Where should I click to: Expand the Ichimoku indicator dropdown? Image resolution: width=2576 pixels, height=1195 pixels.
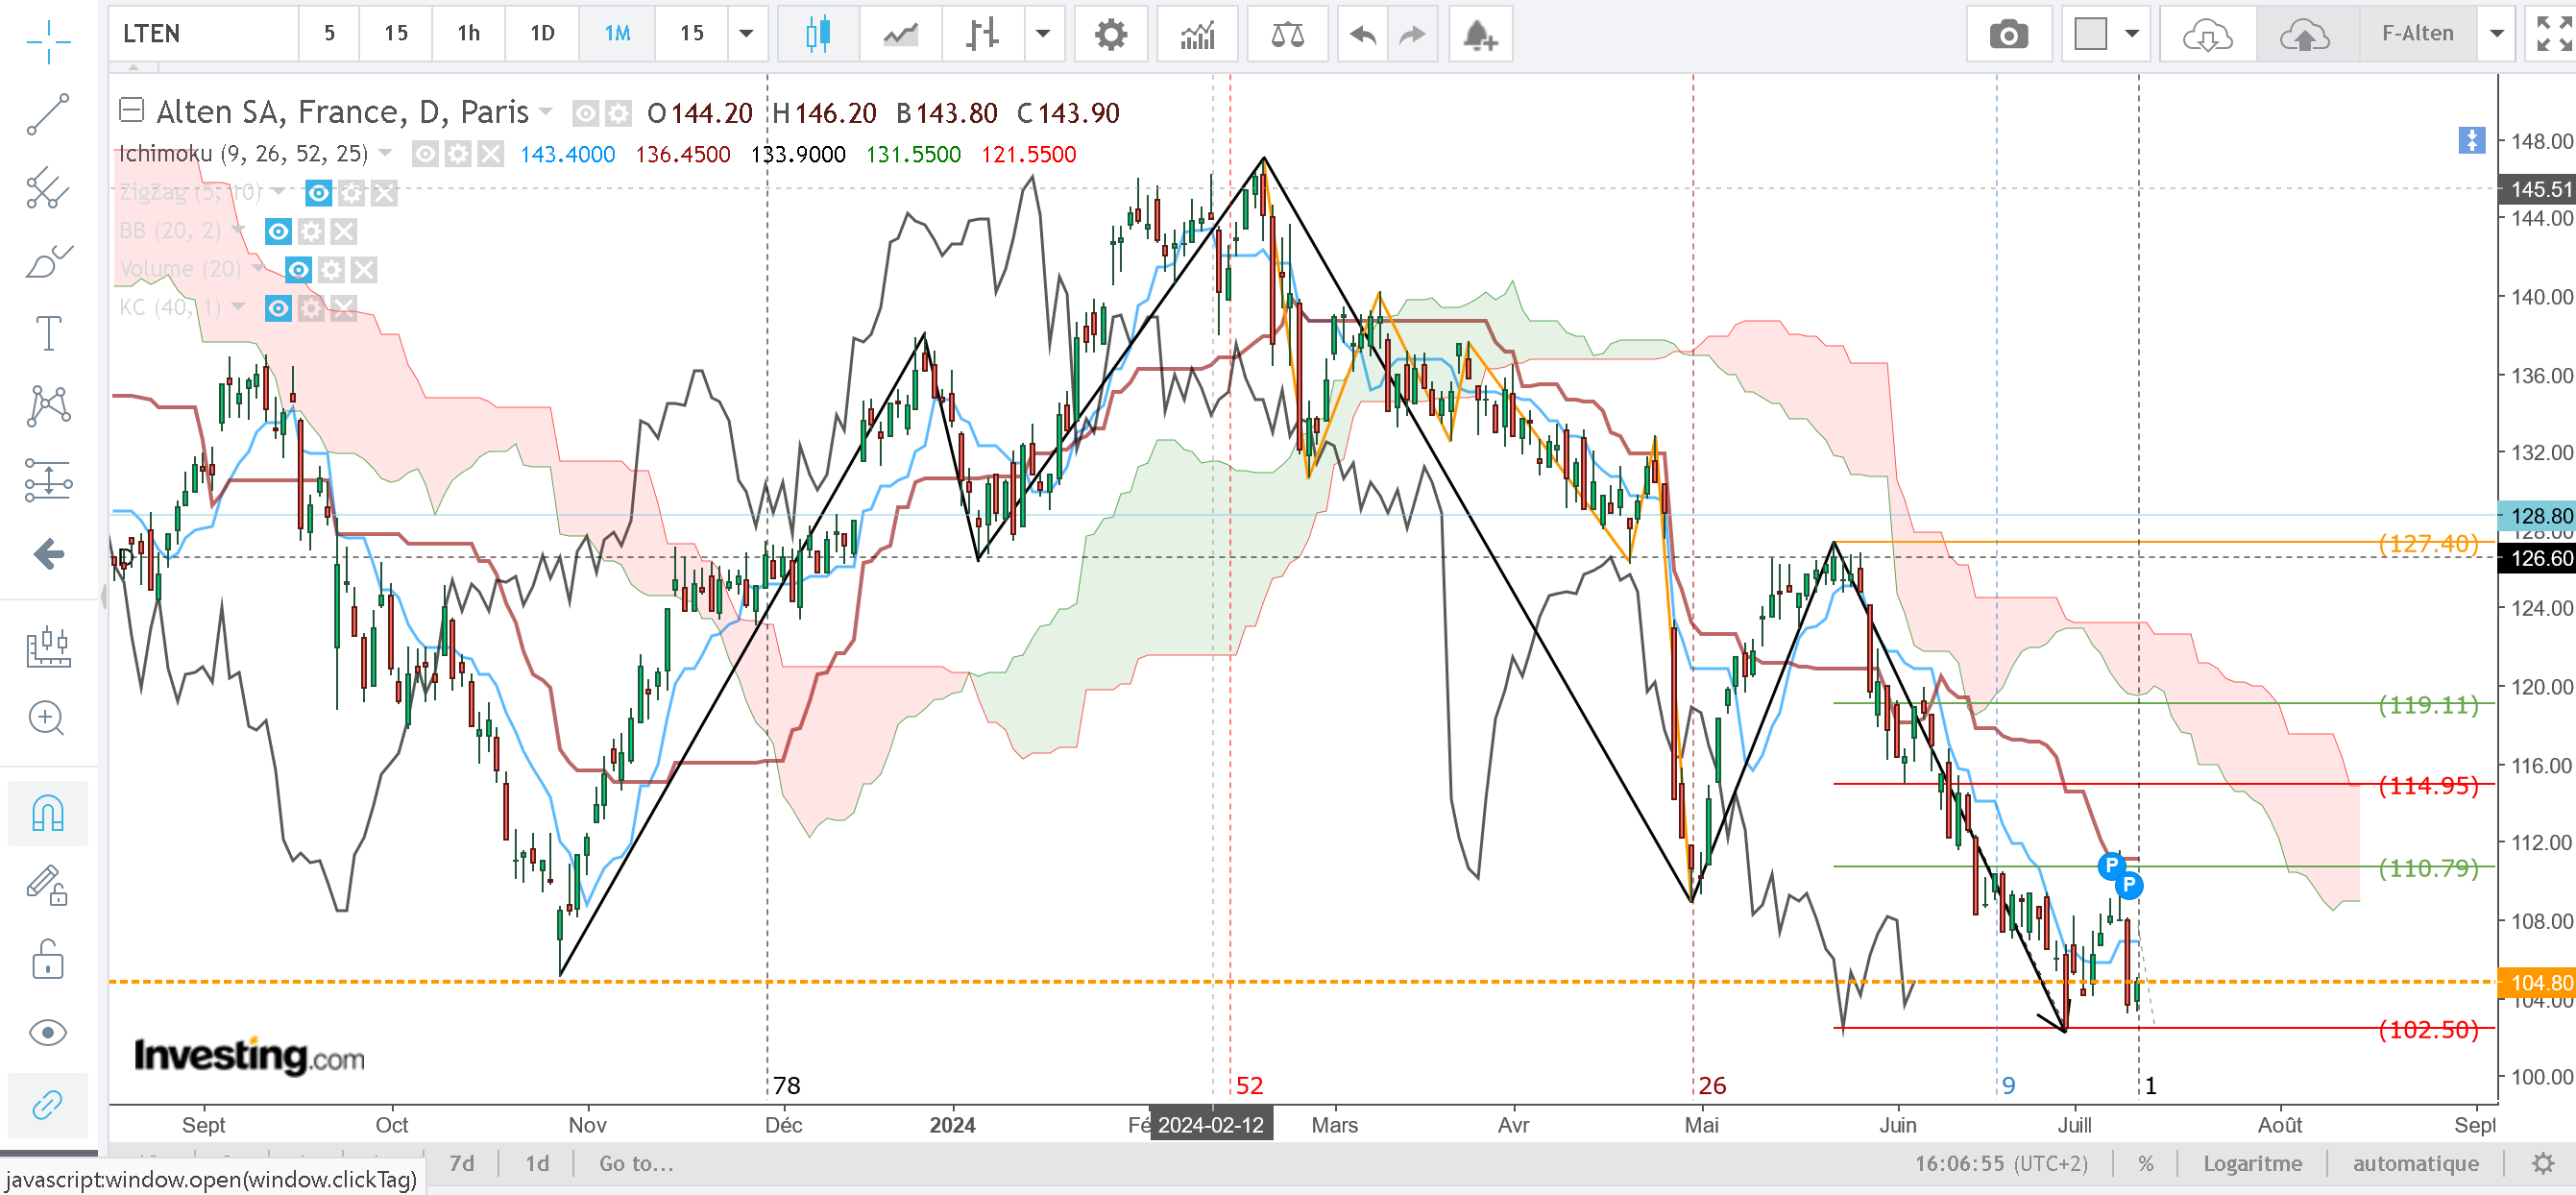386,154
